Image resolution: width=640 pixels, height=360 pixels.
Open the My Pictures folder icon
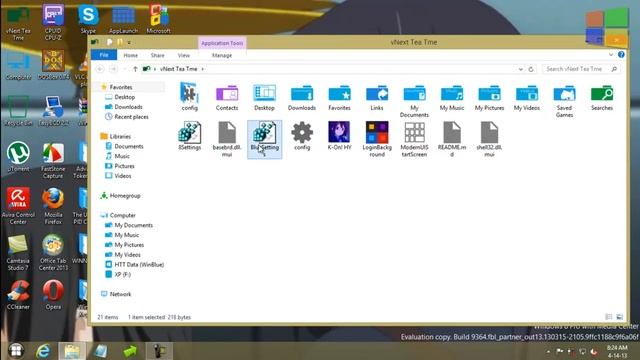489,97
